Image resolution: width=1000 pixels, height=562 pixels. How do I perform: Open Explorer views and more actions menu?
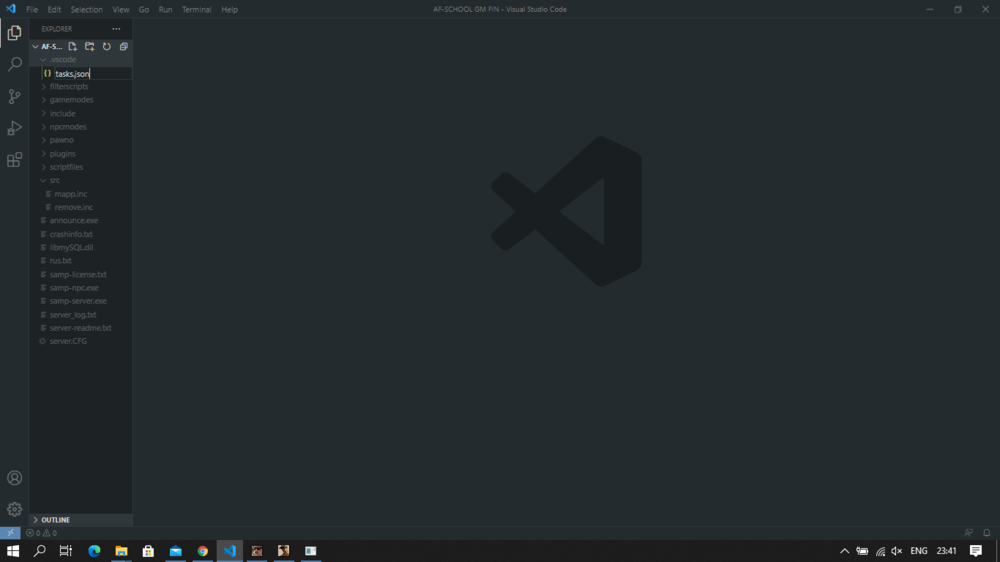(116, 29)
